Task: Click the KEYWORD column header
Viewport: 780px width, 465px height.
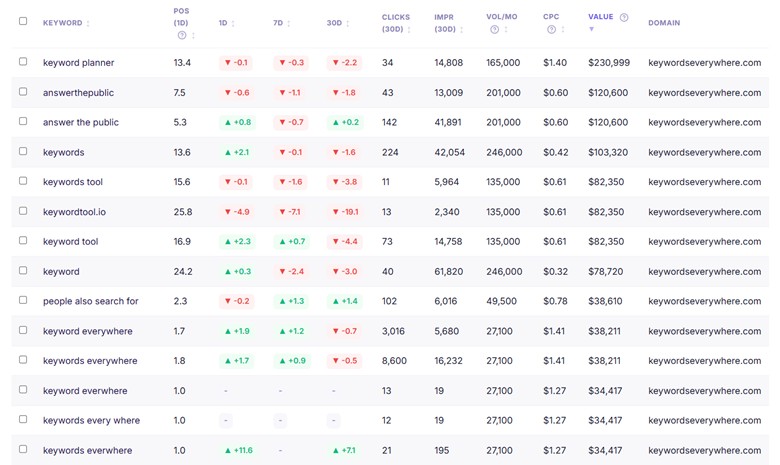Action: pos(62,23)
